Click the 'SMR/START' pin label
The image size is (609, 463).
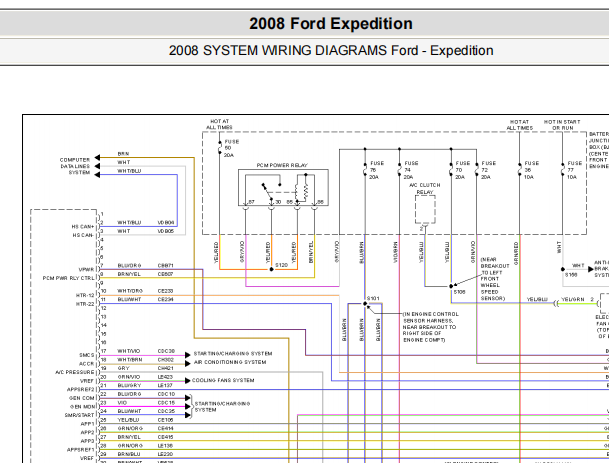(x=79, y=415)
